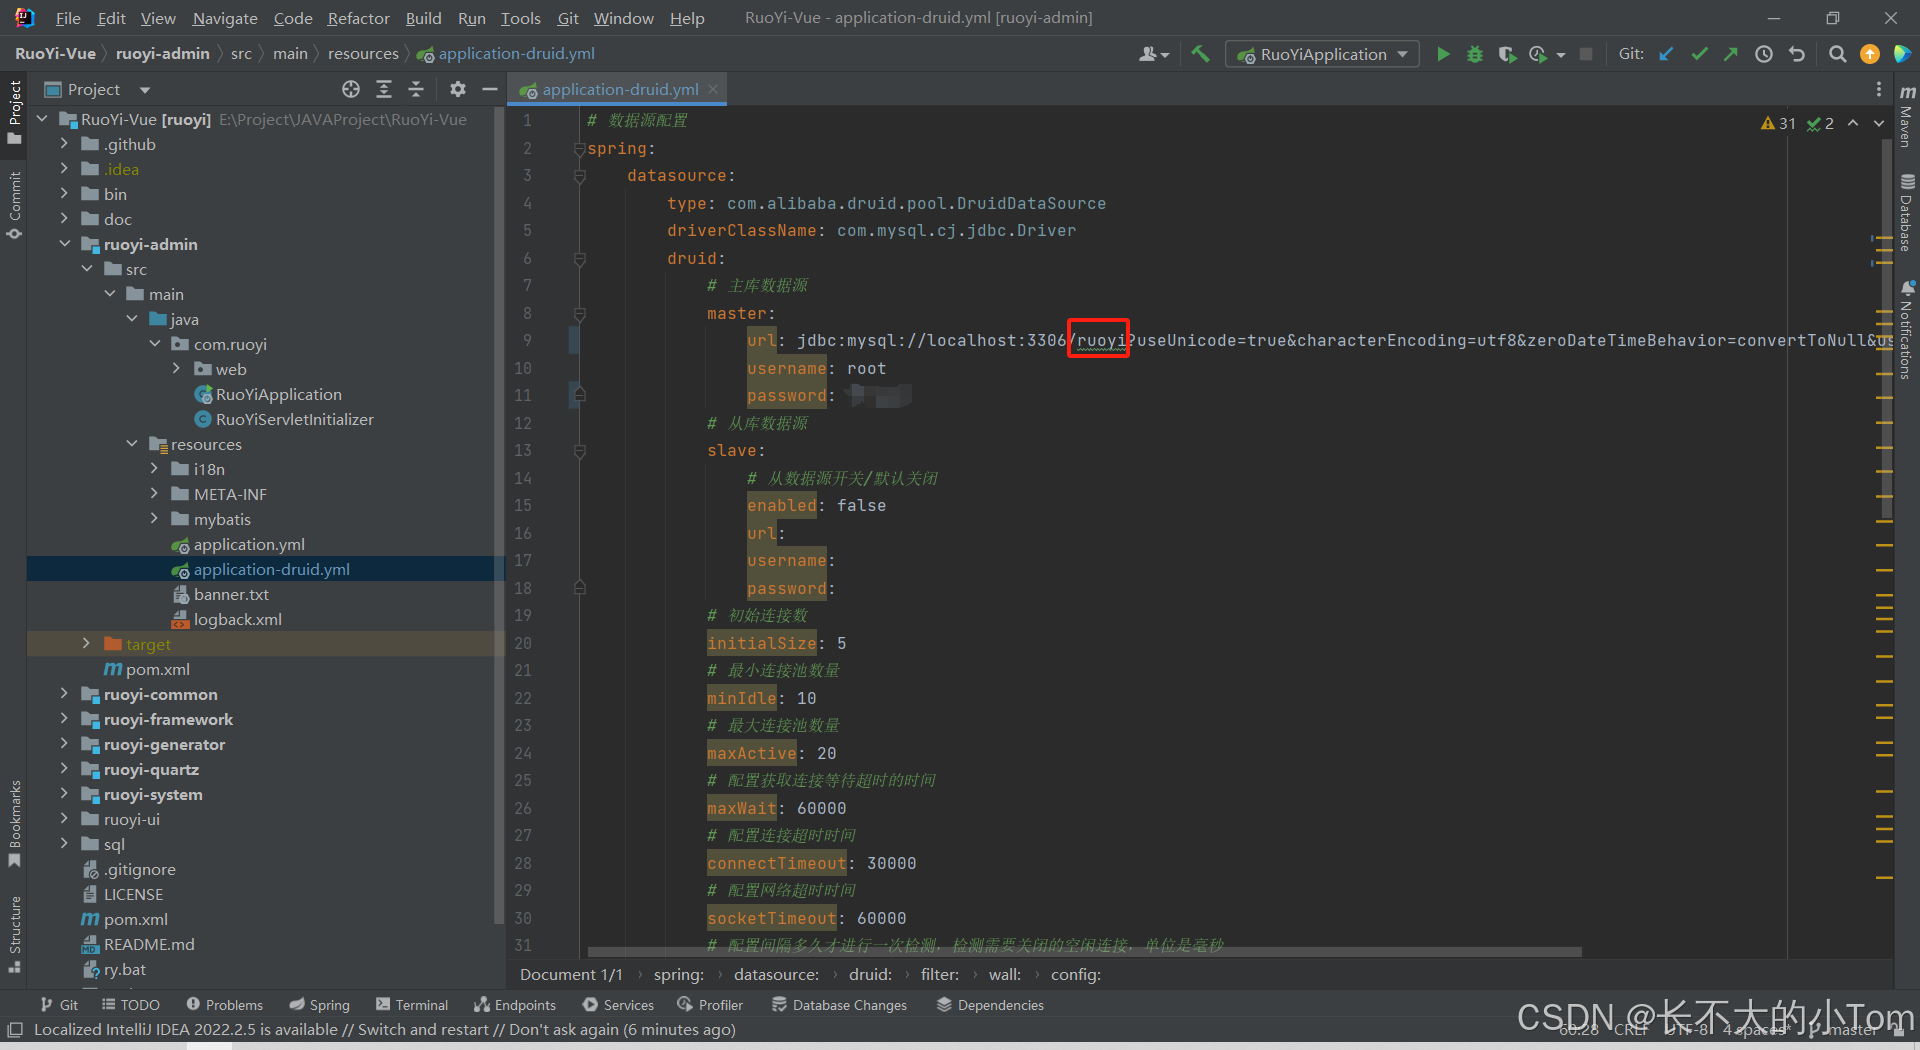The image size is (1920, 1050).
Task: Open the Commit tool window
Action: point(14,205)
